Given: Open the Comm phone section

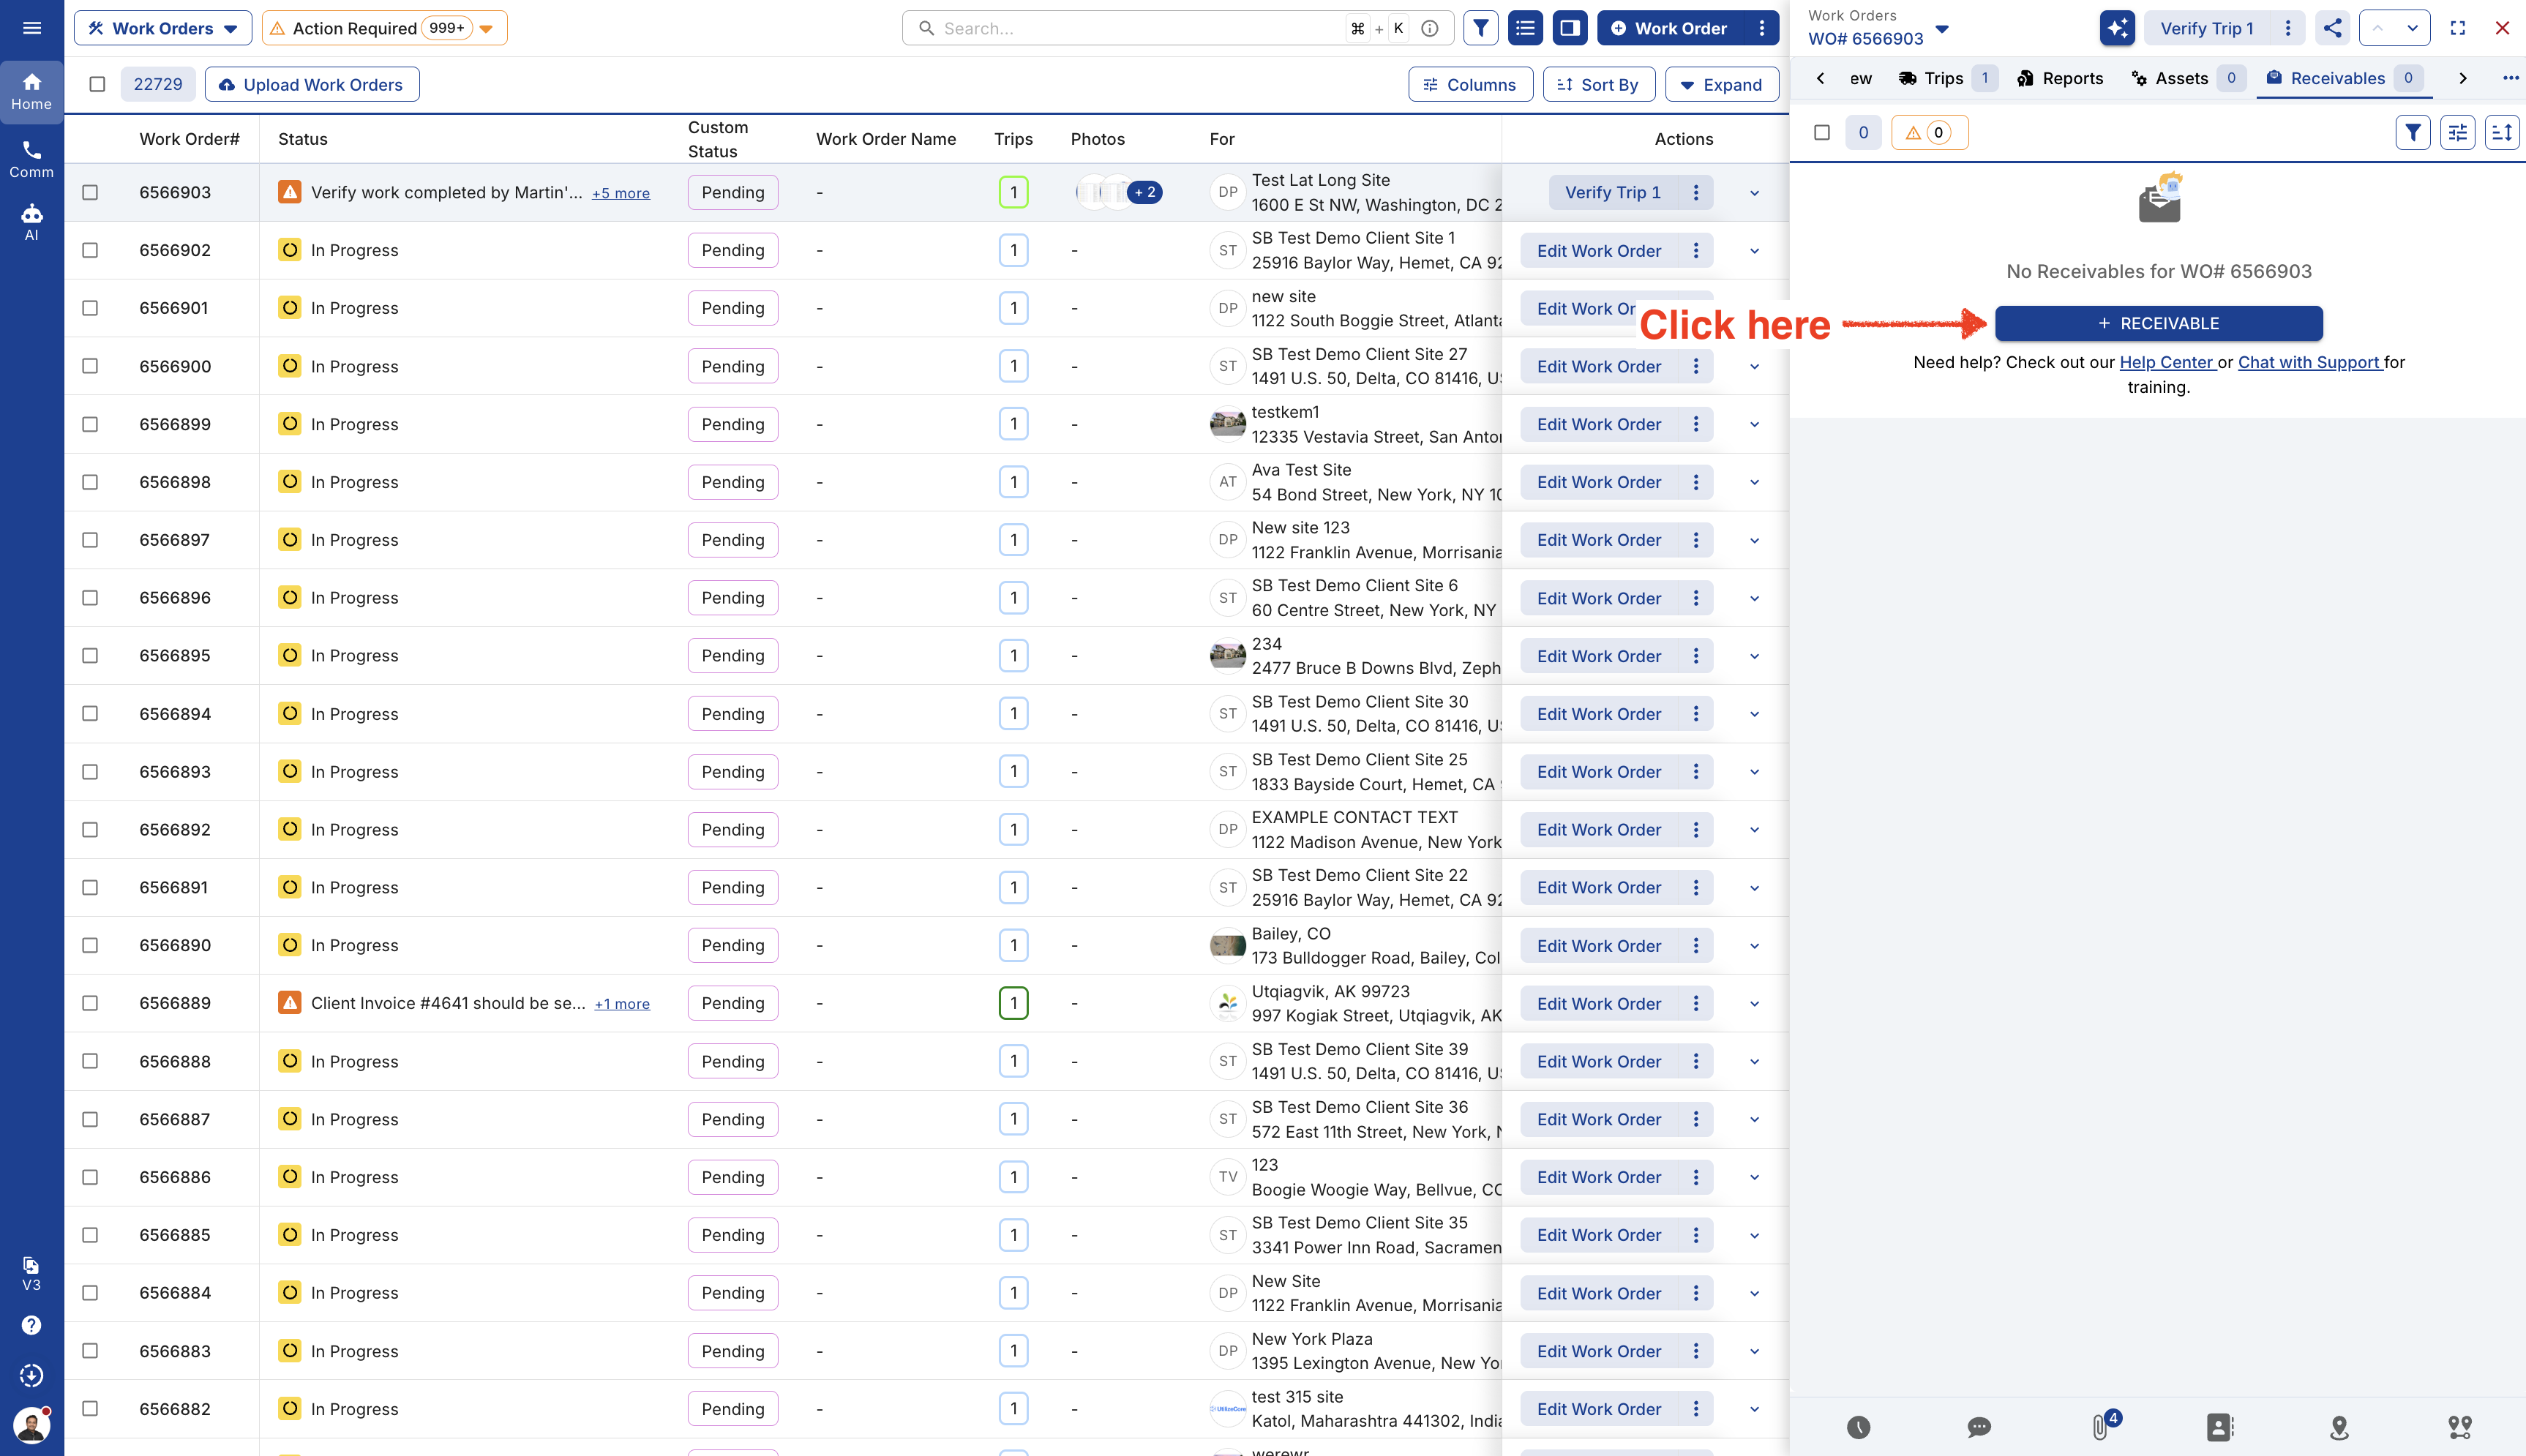Looking at the screenshot, I should (x=32, y=159).
